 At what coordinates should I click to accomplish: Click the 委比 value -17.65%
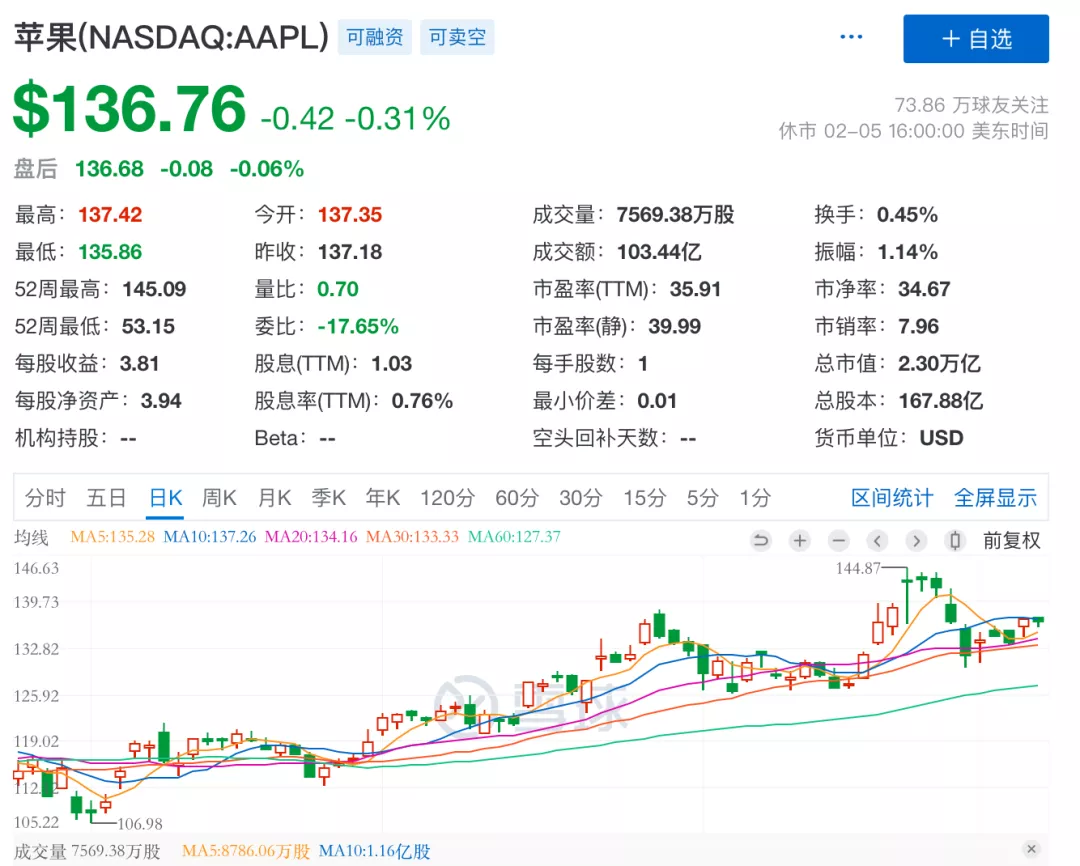tap(358, 327)
